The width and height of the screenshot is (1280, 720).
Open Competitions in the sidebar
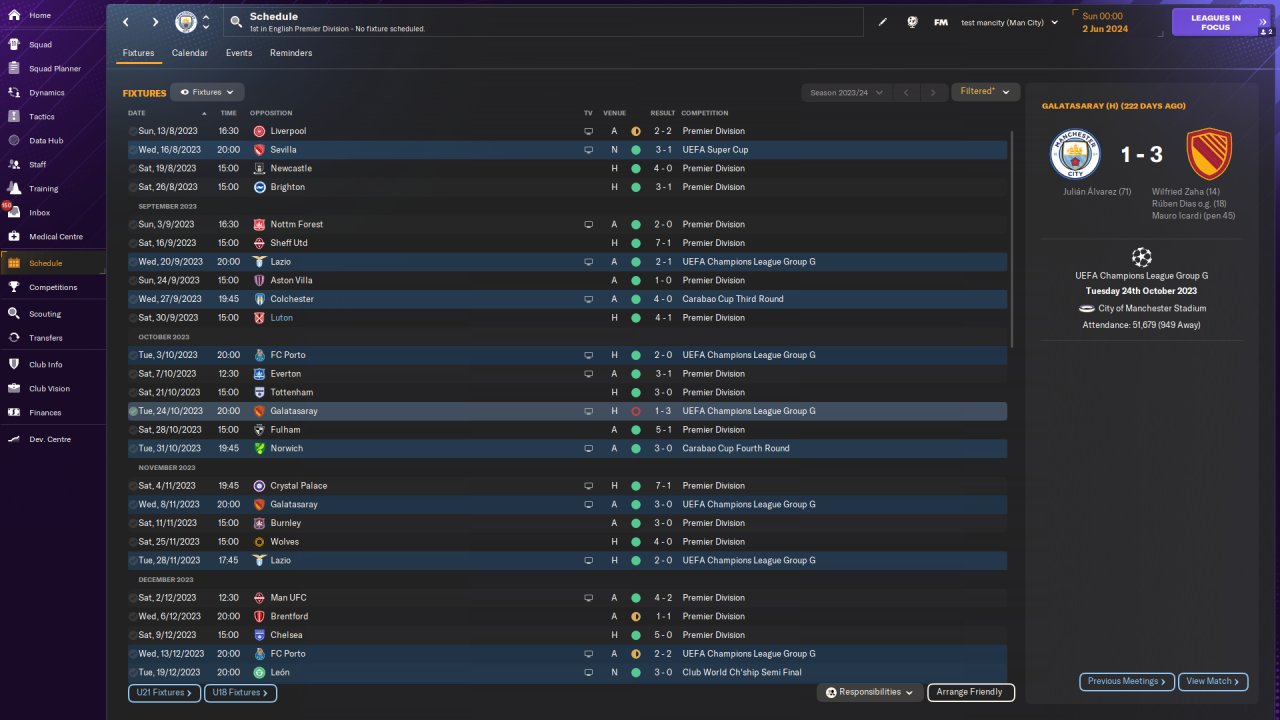(x=53, y=287)
